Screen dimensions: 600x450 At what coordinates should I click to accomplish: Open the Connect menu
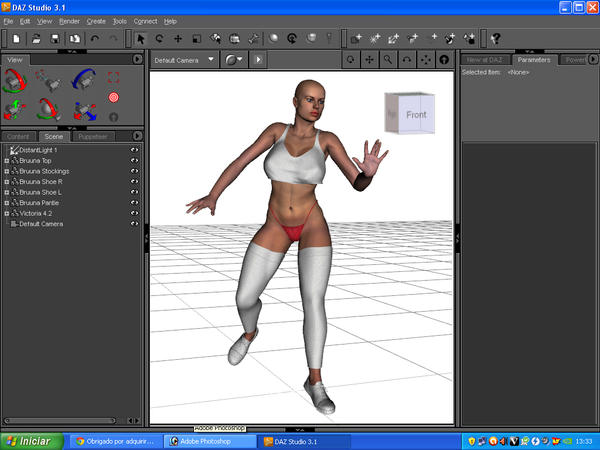[145, 21]
